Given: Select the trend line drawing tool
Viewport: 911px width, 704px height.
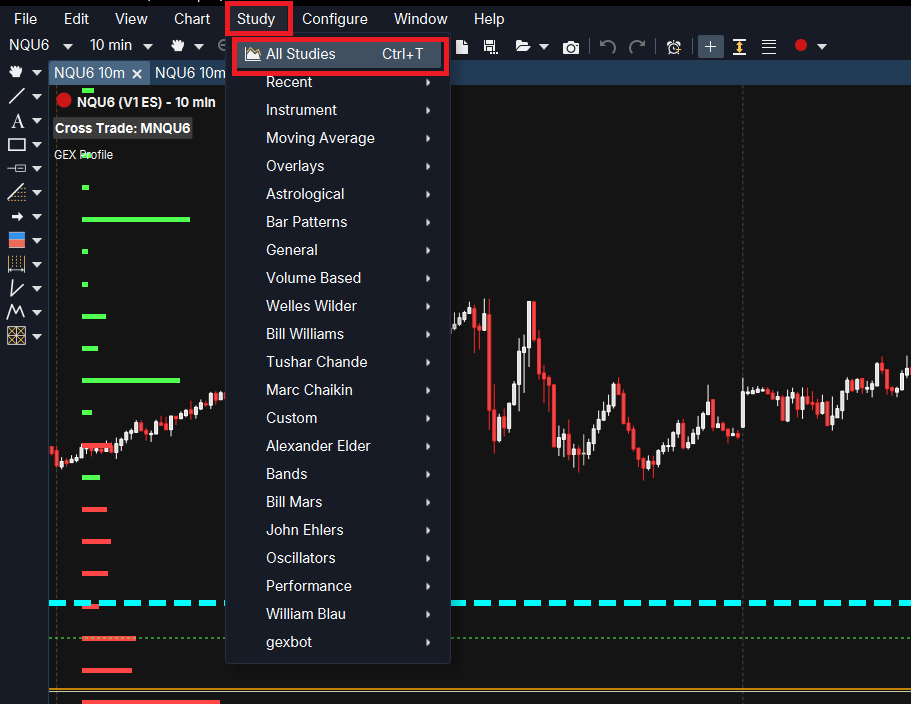Looking at the screenshot, I should pos(17,96).
